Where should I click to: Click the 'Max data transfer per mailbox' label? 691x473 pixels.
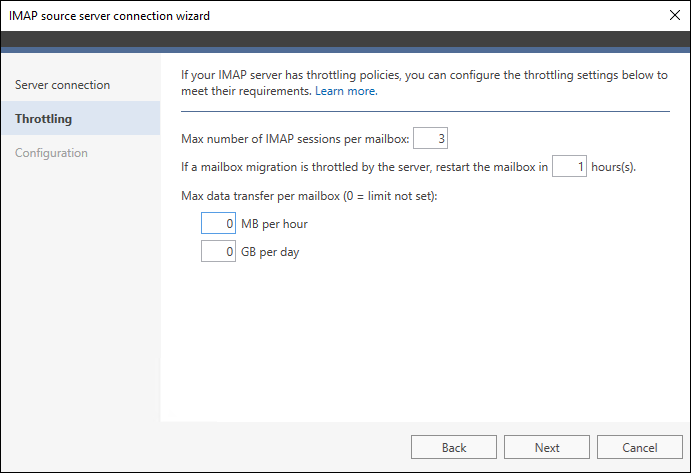click(309, 196)
